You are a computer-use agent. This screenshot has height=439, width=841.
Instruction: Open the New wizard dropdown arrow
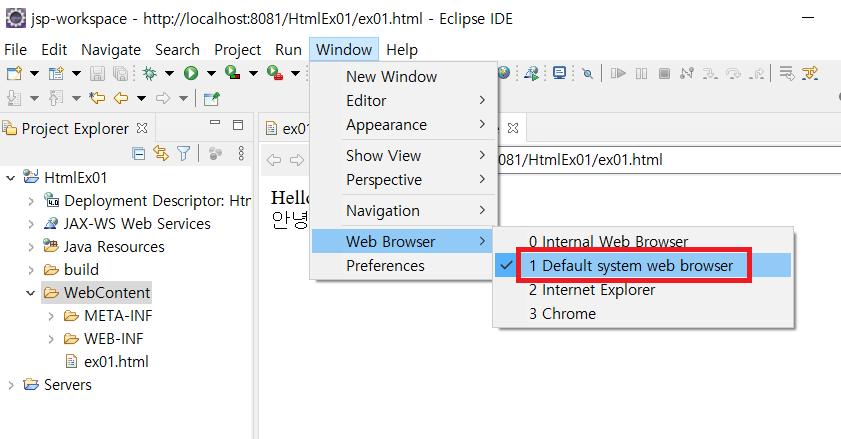pos(34,74)
